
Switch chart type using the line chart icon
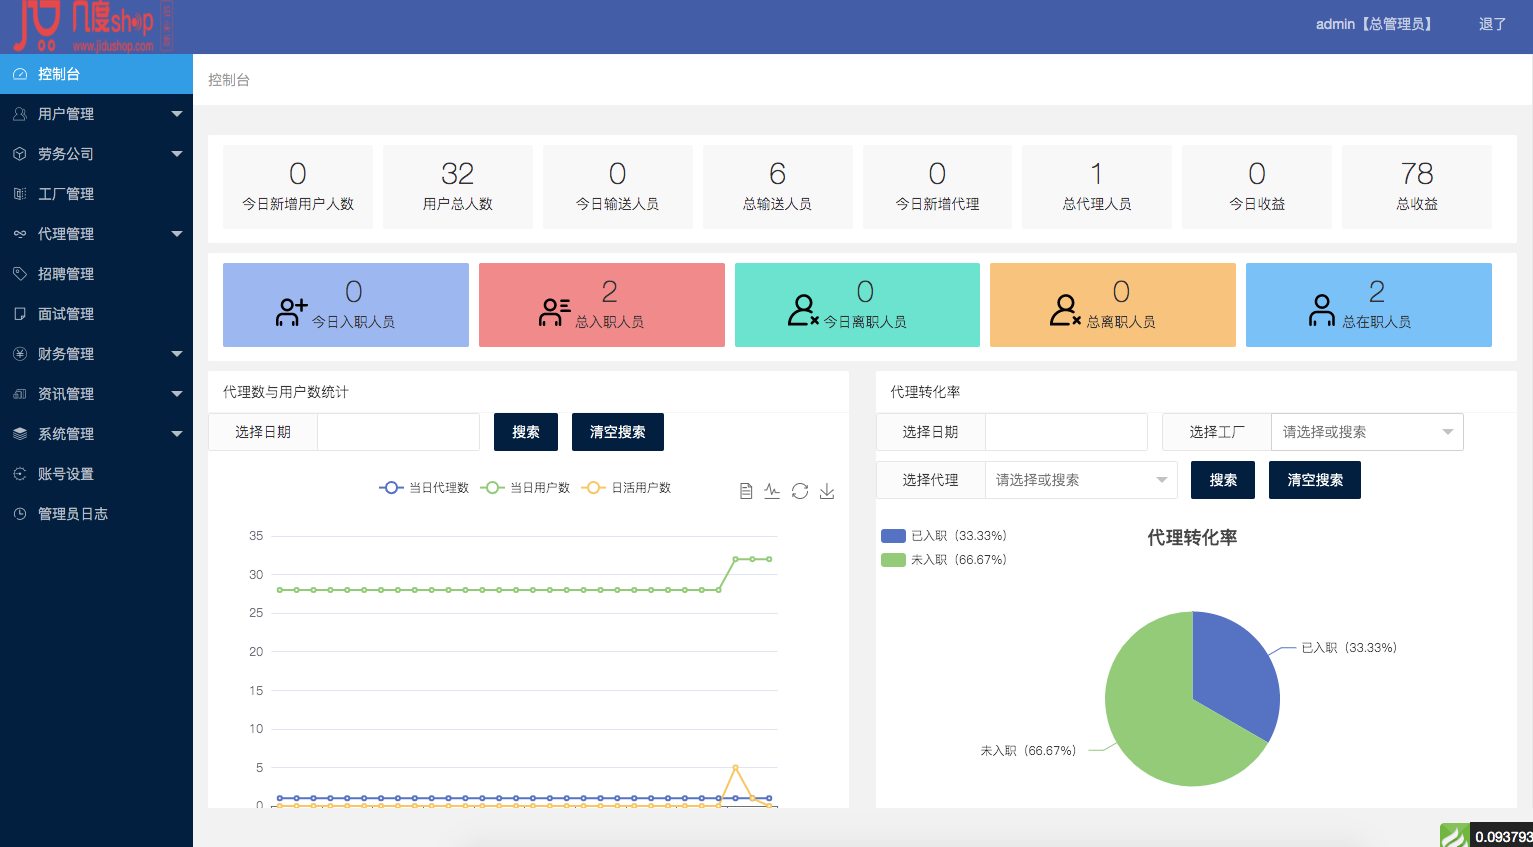point(772,491)
